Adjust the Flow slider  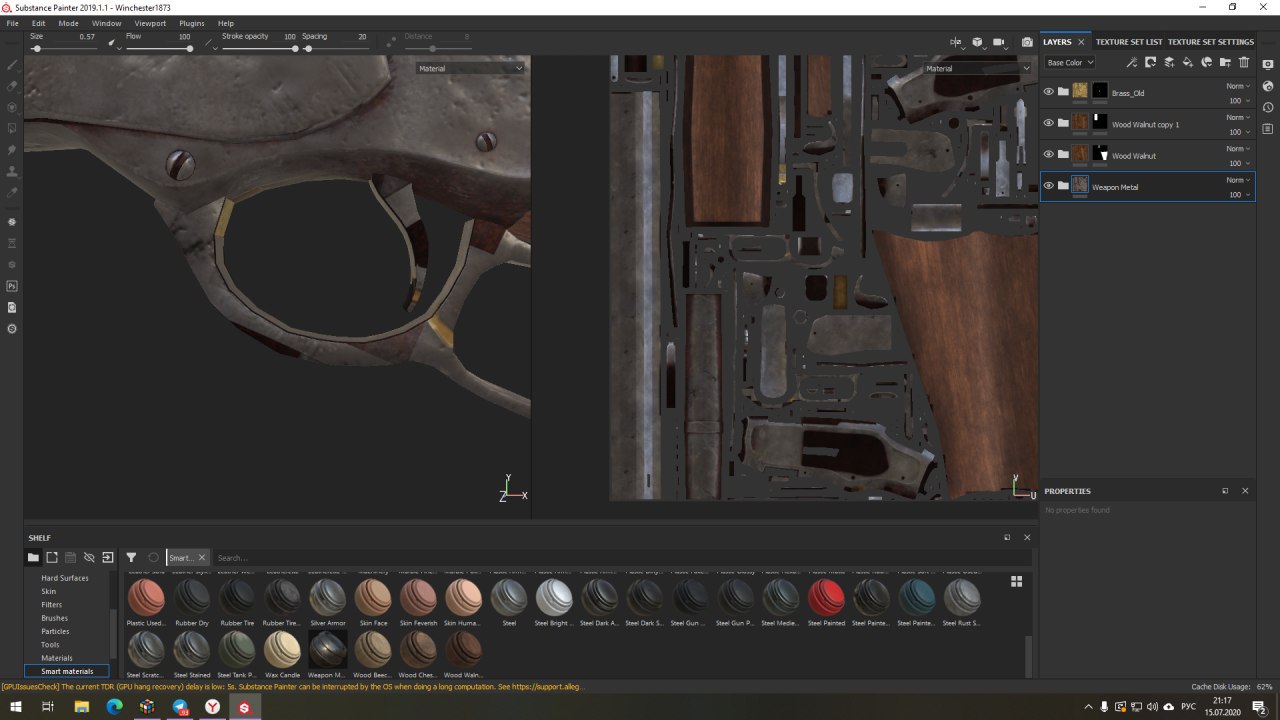(160, 48)
